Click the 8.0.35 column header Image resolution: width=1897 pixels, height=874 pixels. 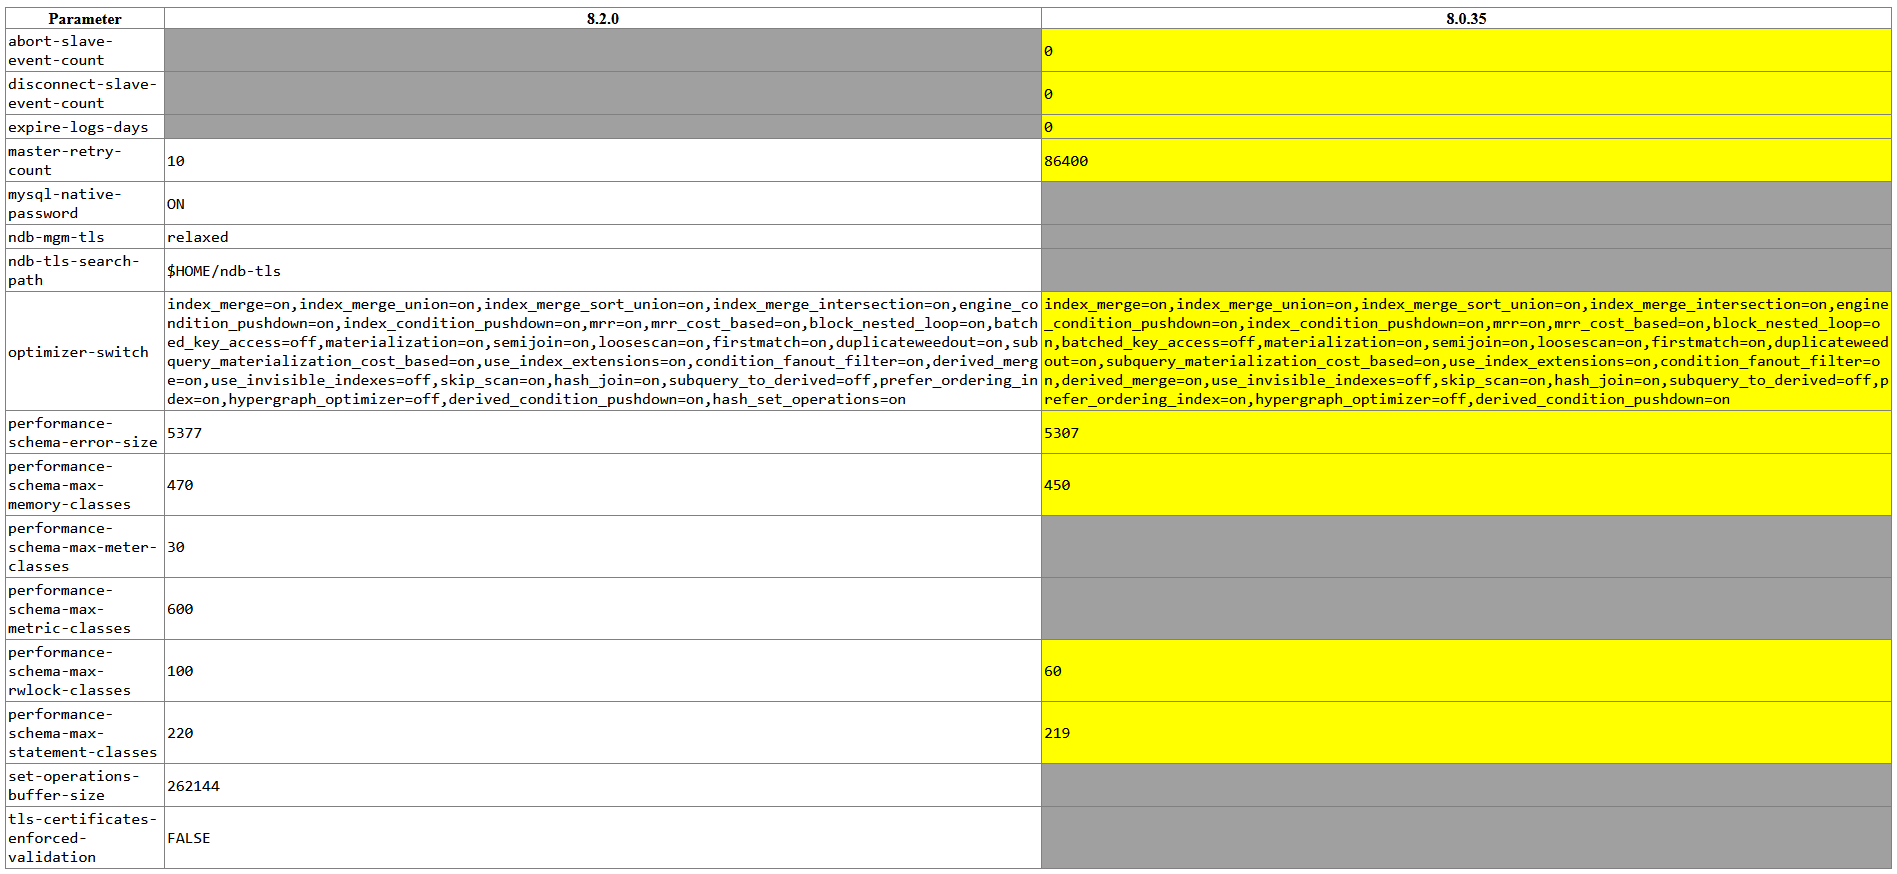pos(1466,18)
